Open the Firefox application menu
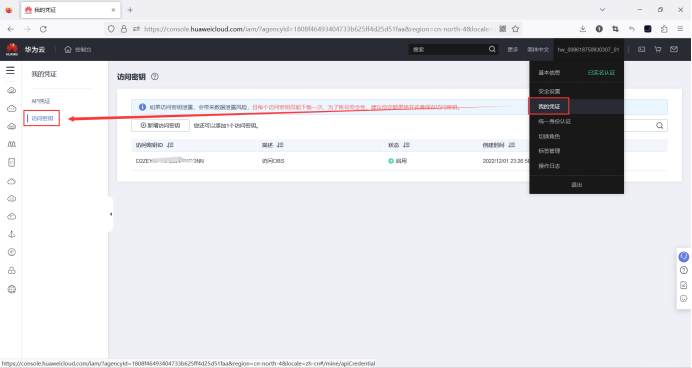This screenshot has height=368, width=692. [680, 29]
